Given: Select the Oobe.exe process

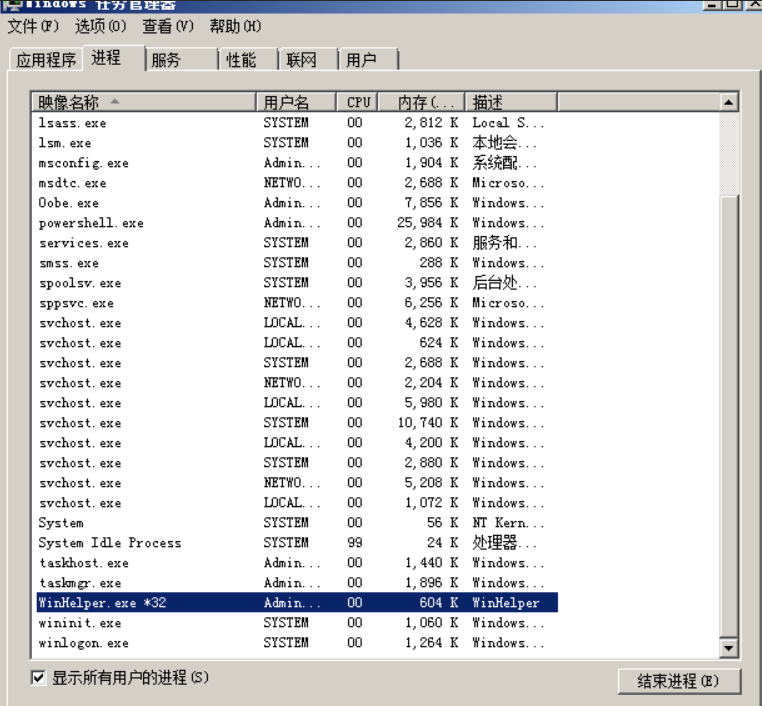Looking at the screenshot, I should pyautogui.click(x=295, y=203).
